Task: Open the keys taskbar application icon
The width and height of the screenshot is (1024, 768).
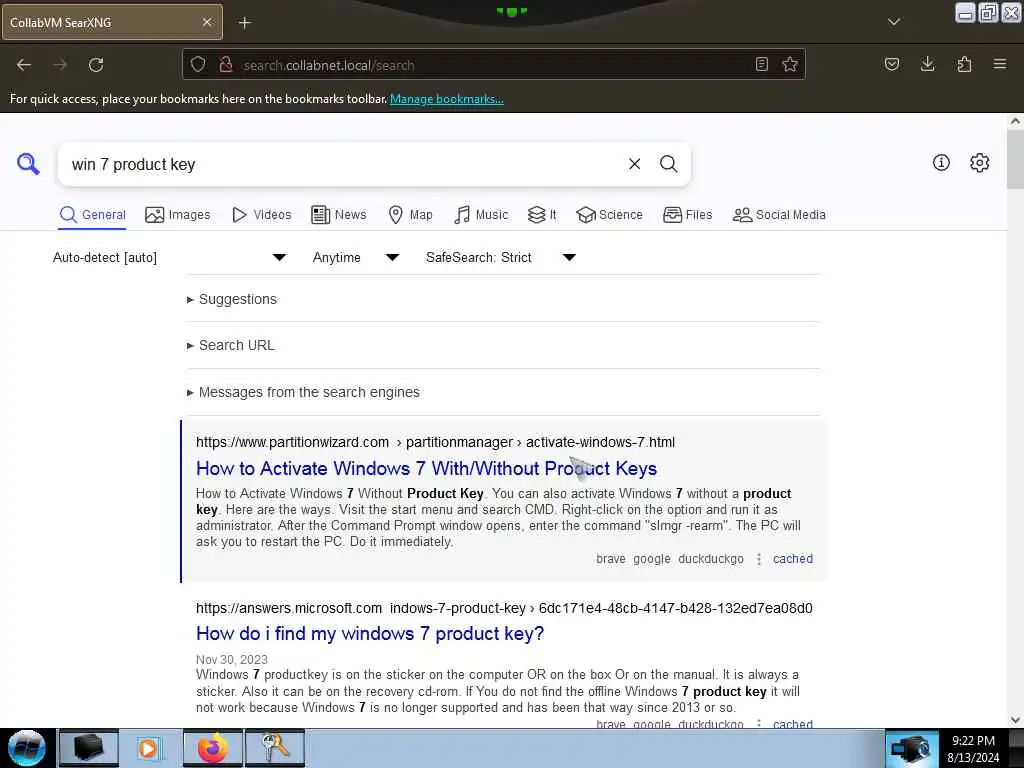Action: (x=274, y=748)
